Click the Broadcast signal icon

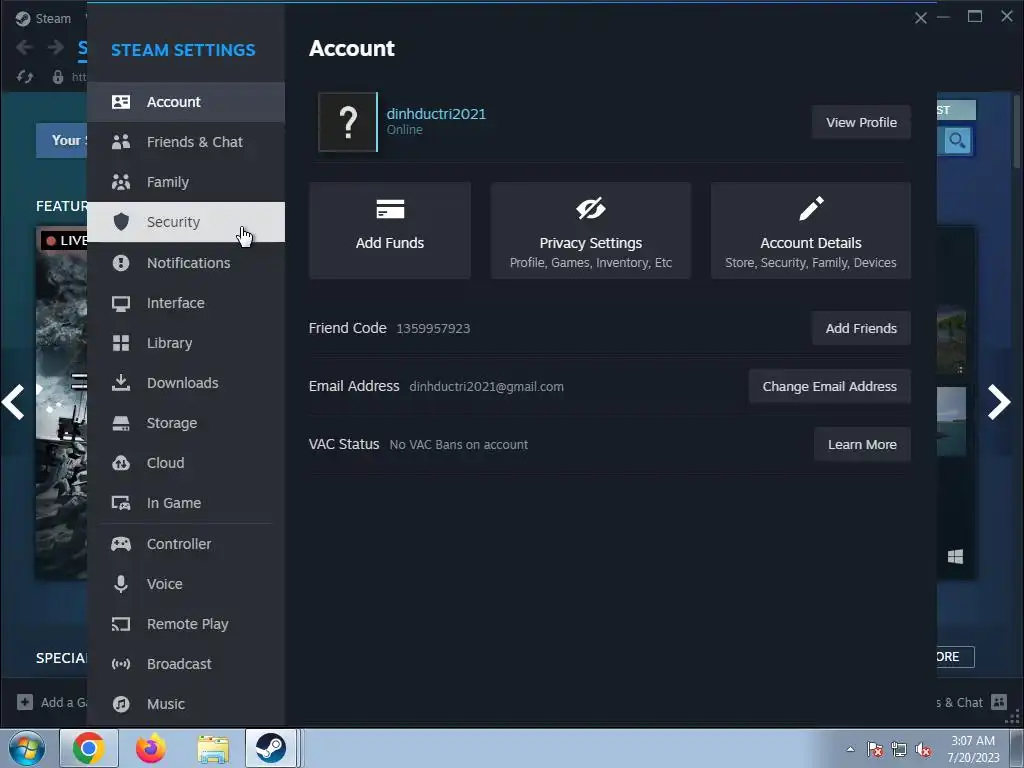click(x=121, y=664)
